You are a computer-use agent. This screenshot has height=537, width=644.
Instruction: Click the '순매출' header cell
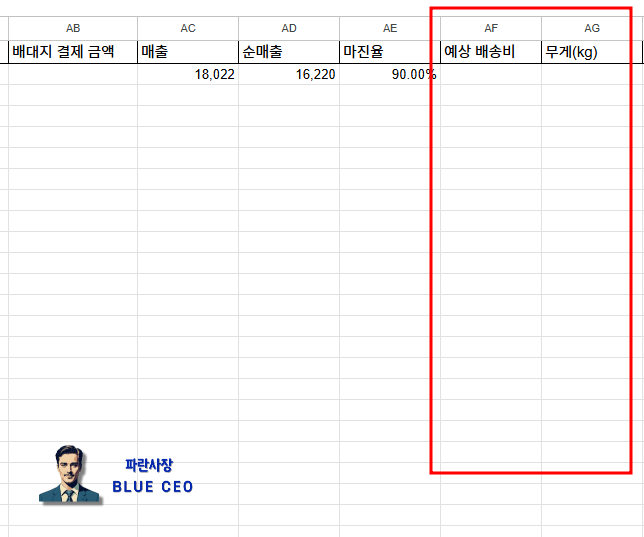tap(289, 52)
